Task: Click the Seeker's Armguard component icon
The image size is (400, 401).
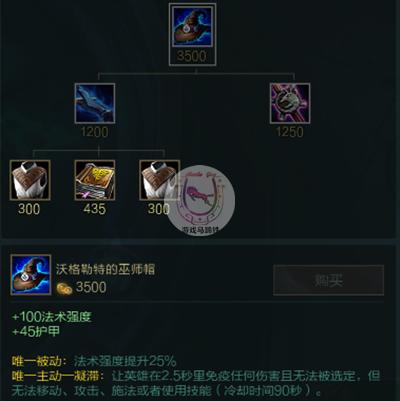Action: [x=95, y=103]
